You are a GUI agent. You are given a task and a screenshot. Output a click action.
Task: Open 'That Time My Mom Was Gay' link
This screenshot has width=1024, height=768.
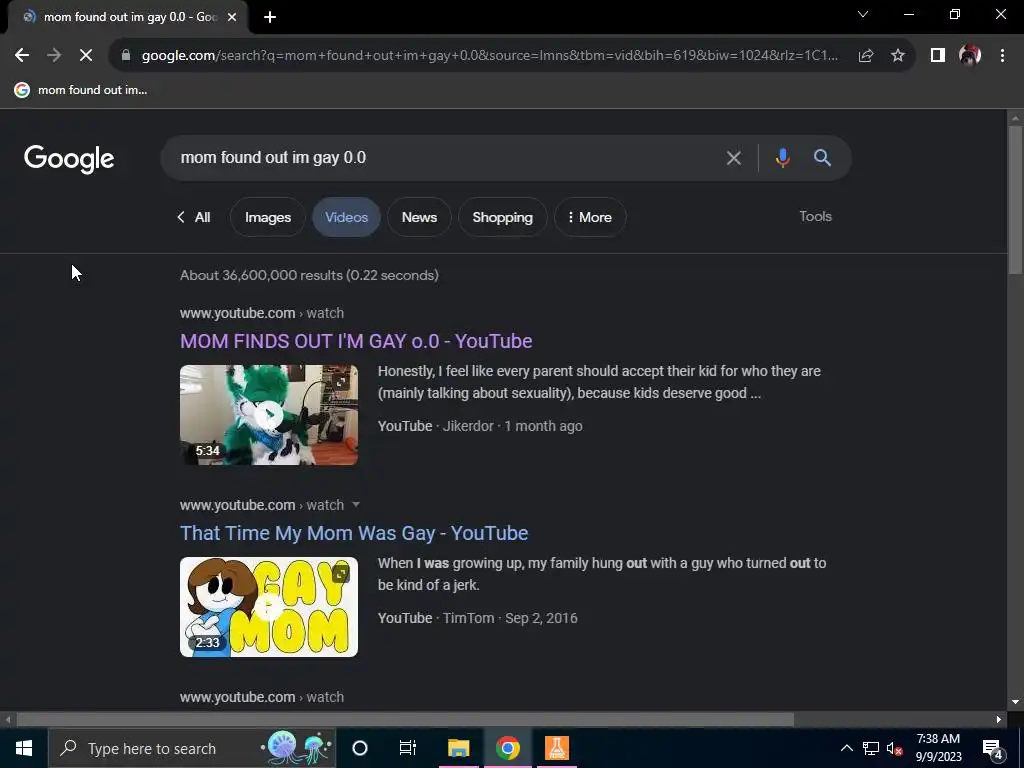[354, 533]
